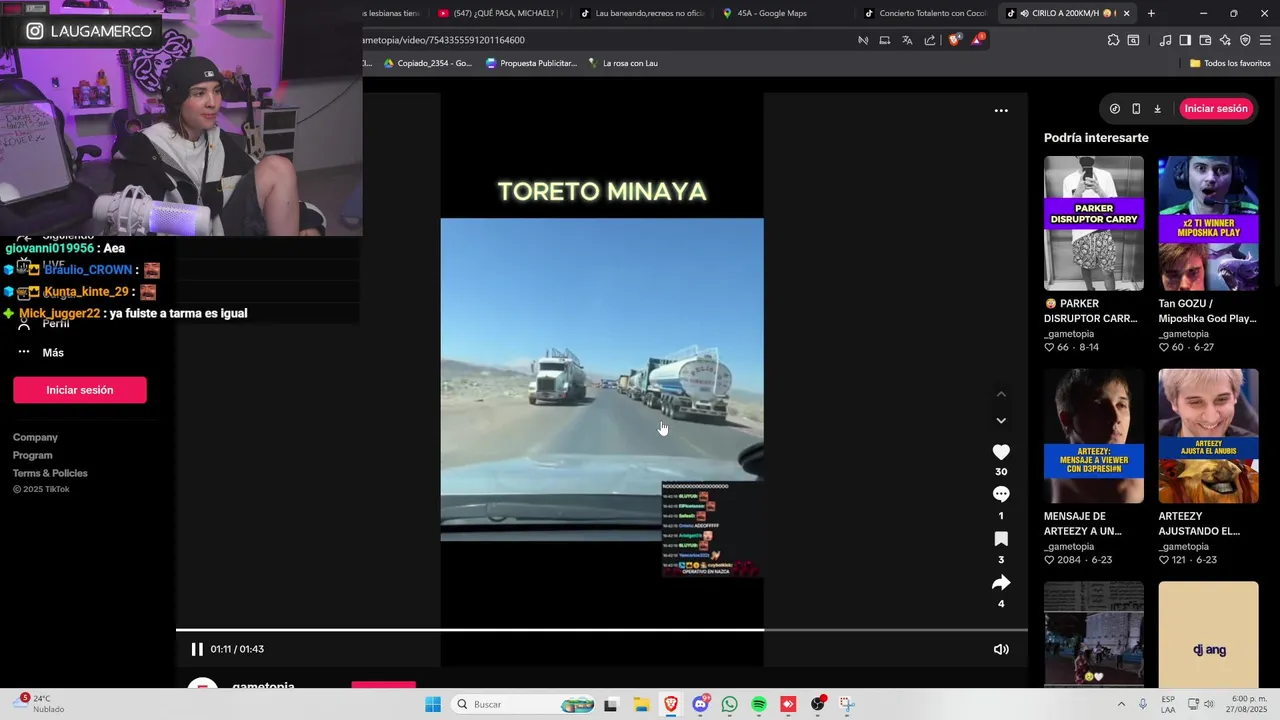Open Spotify from the taskbar

click(759, 704)
